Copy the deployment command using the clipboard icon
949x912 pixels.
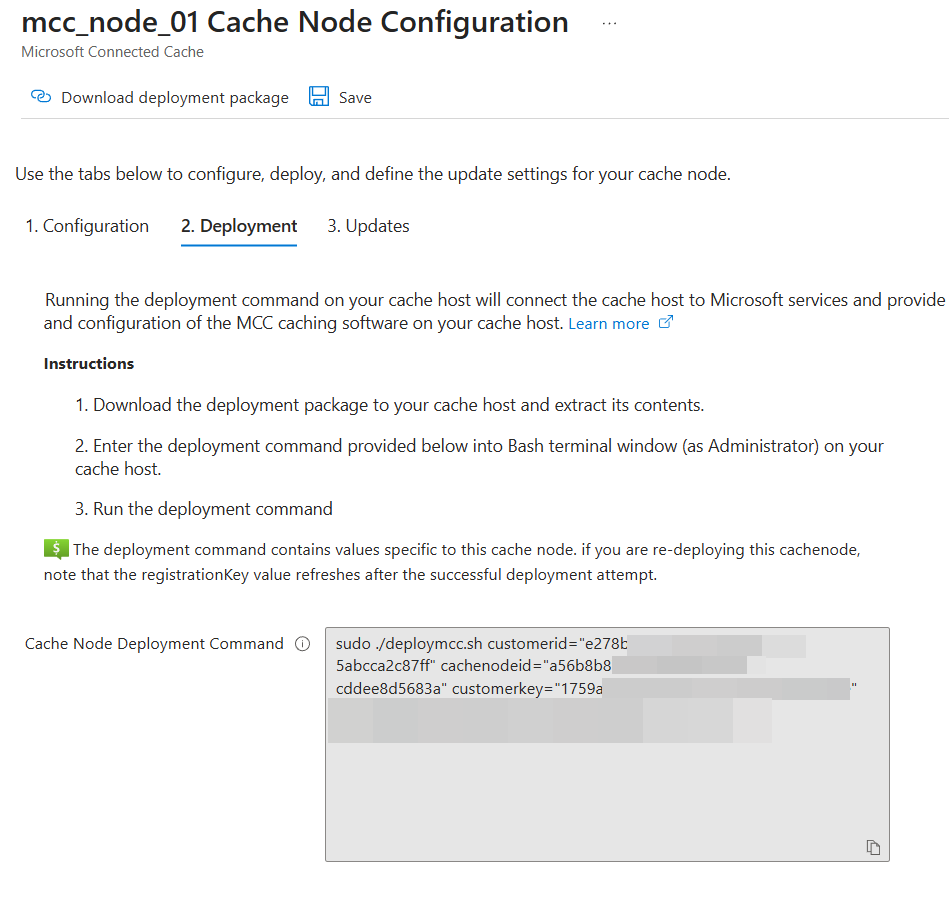point(873,847)
